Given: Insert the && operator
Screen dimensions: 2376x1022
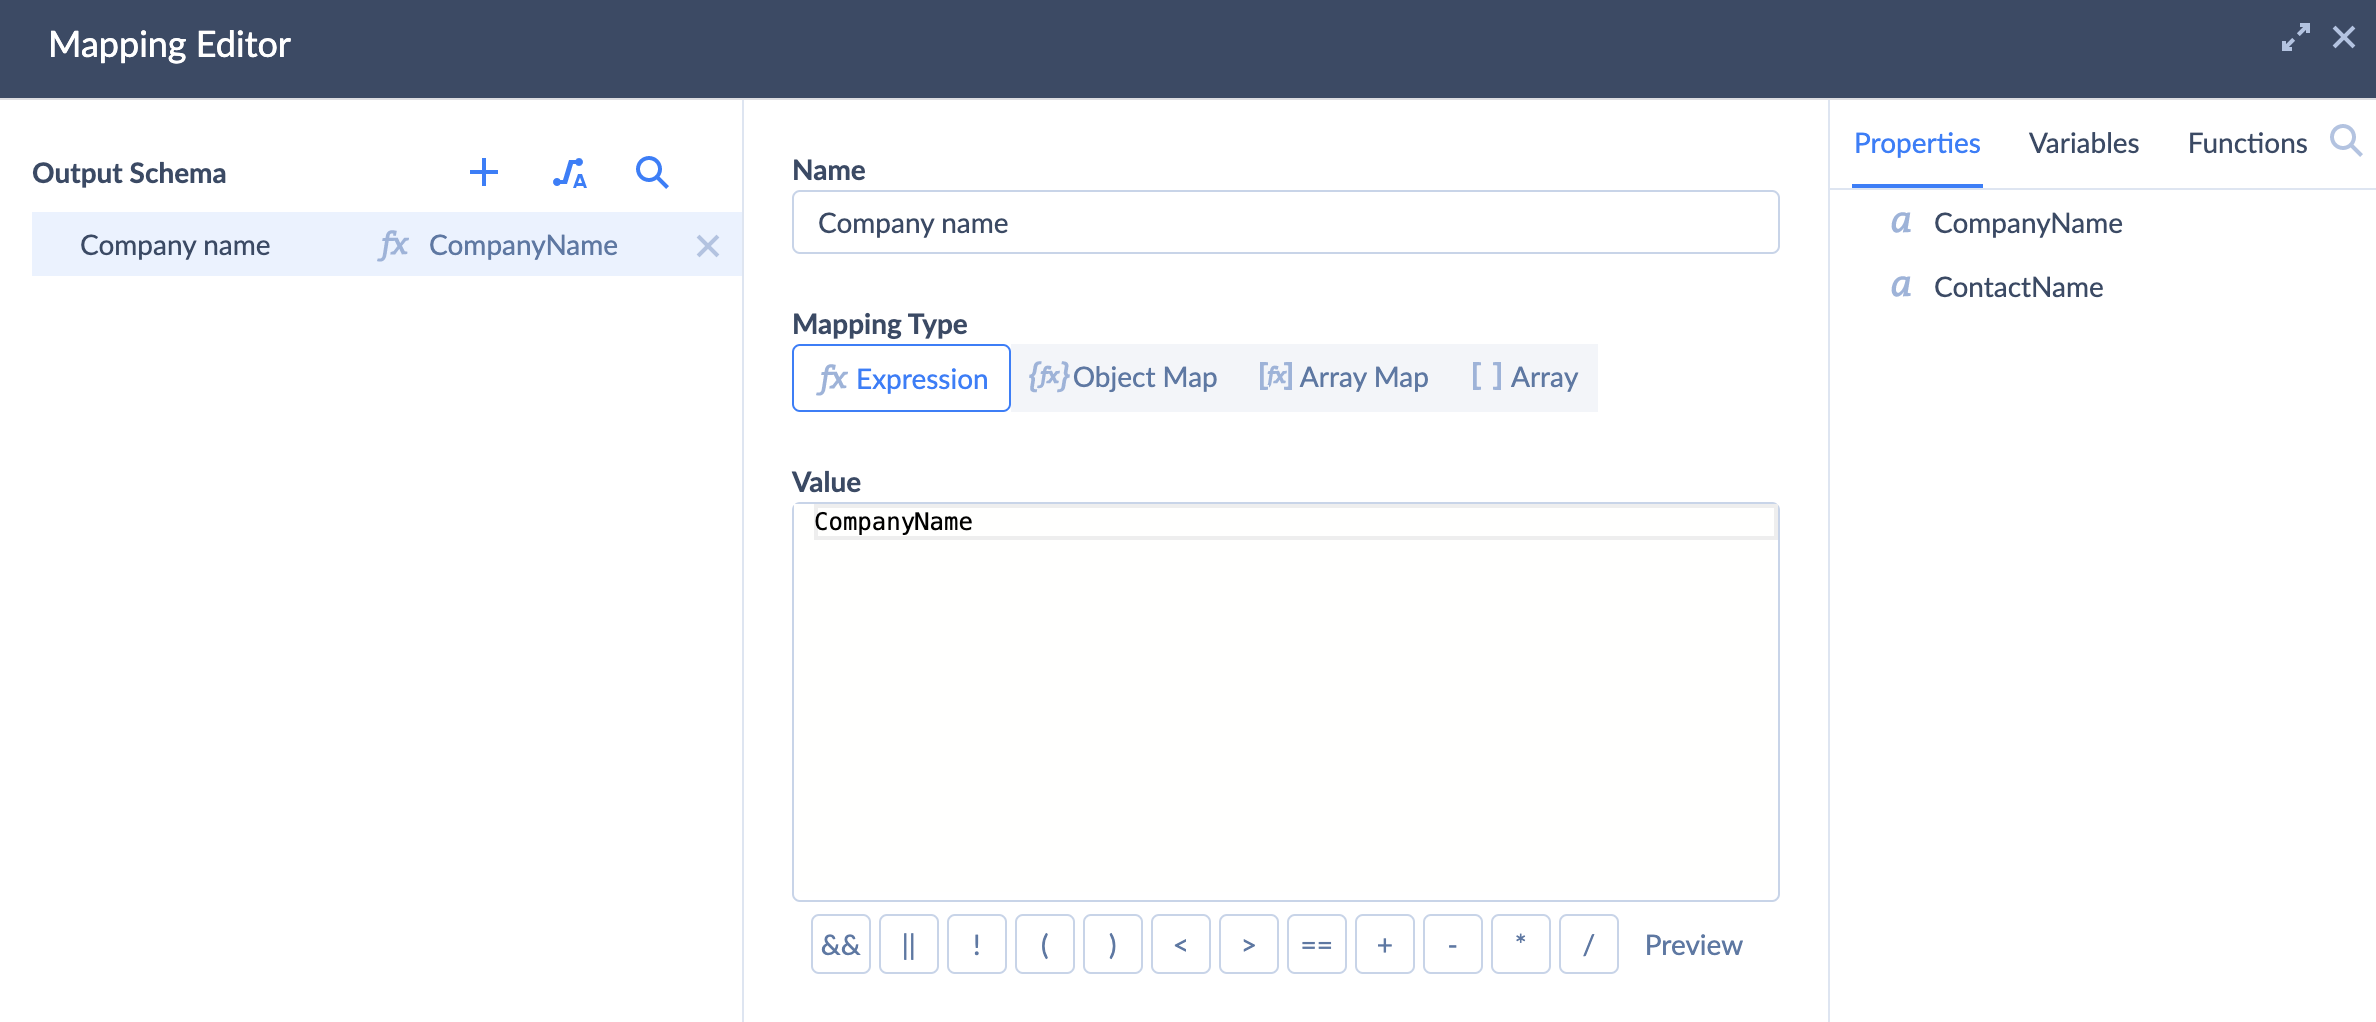Looking at the screenshot, I should pos(841,944).
